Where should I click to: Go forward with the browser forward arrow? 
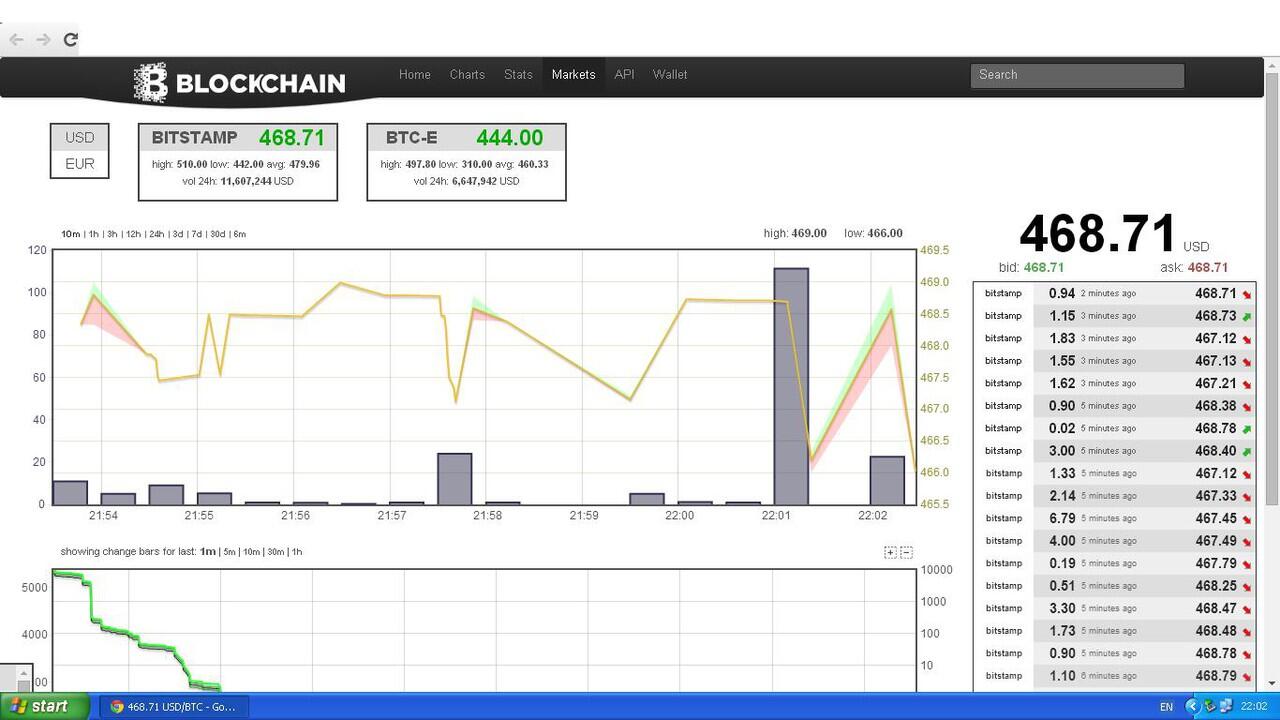[x=43, y=40]
